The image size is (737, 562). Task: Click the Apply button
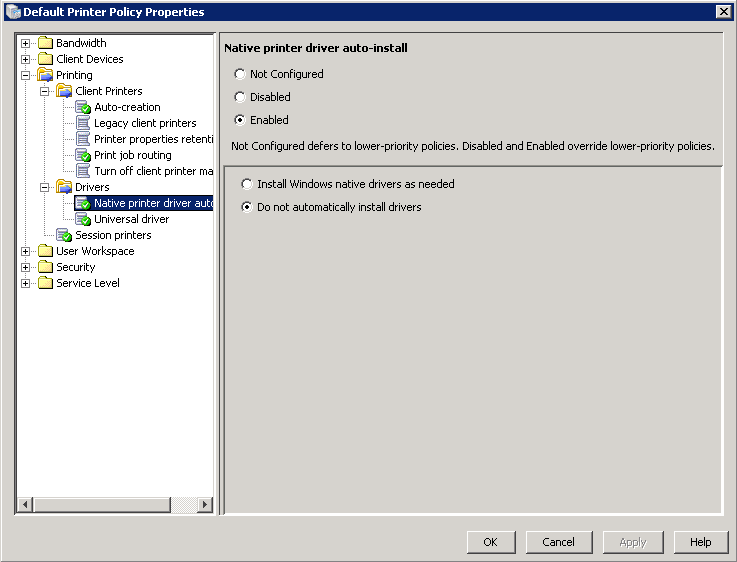tap(633, 542)
